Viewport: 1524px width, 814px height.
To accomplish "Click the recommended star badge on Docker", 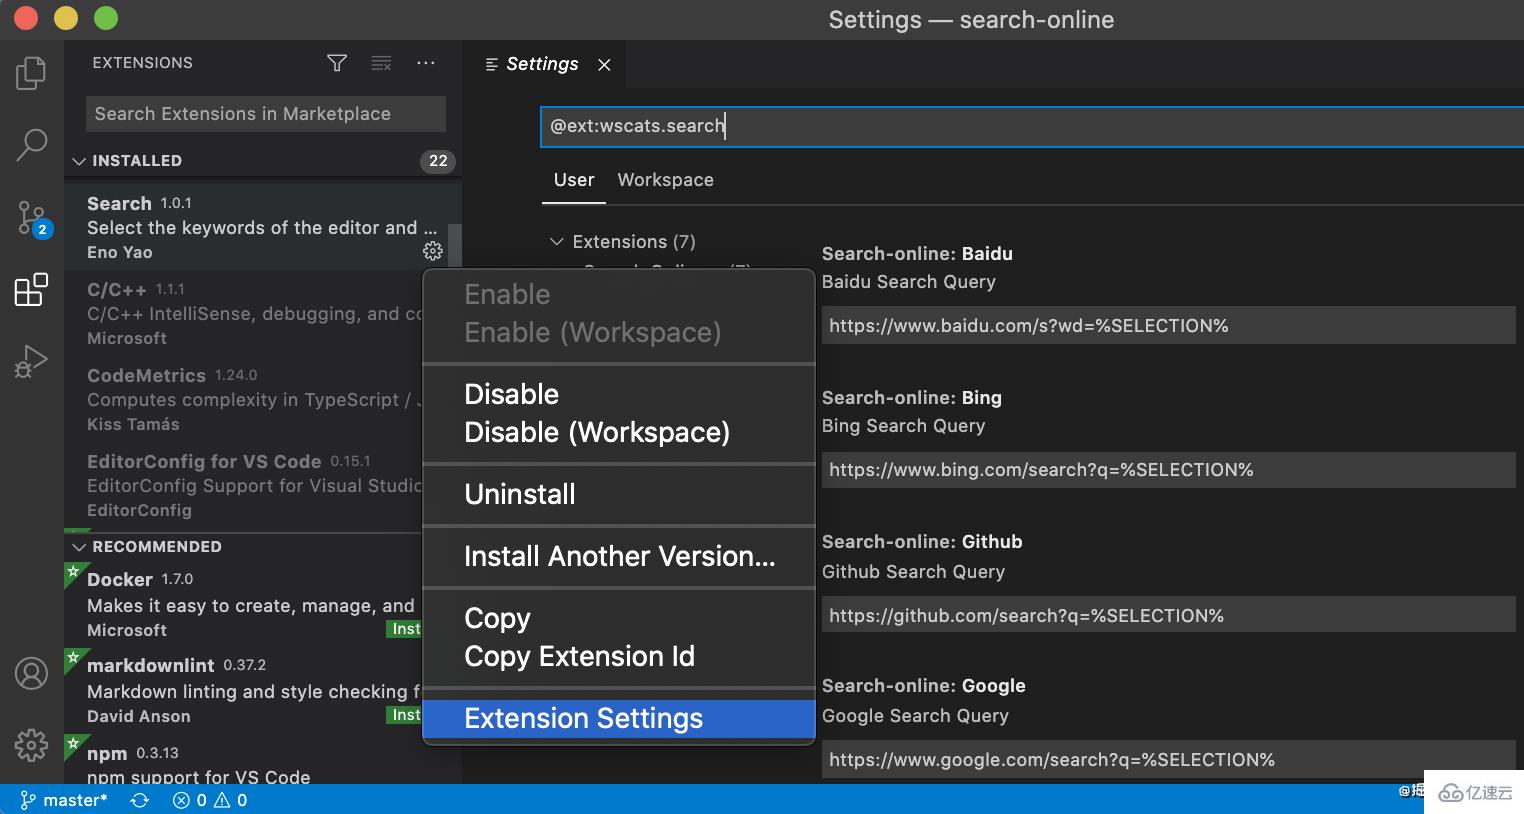I will [72, 571].
